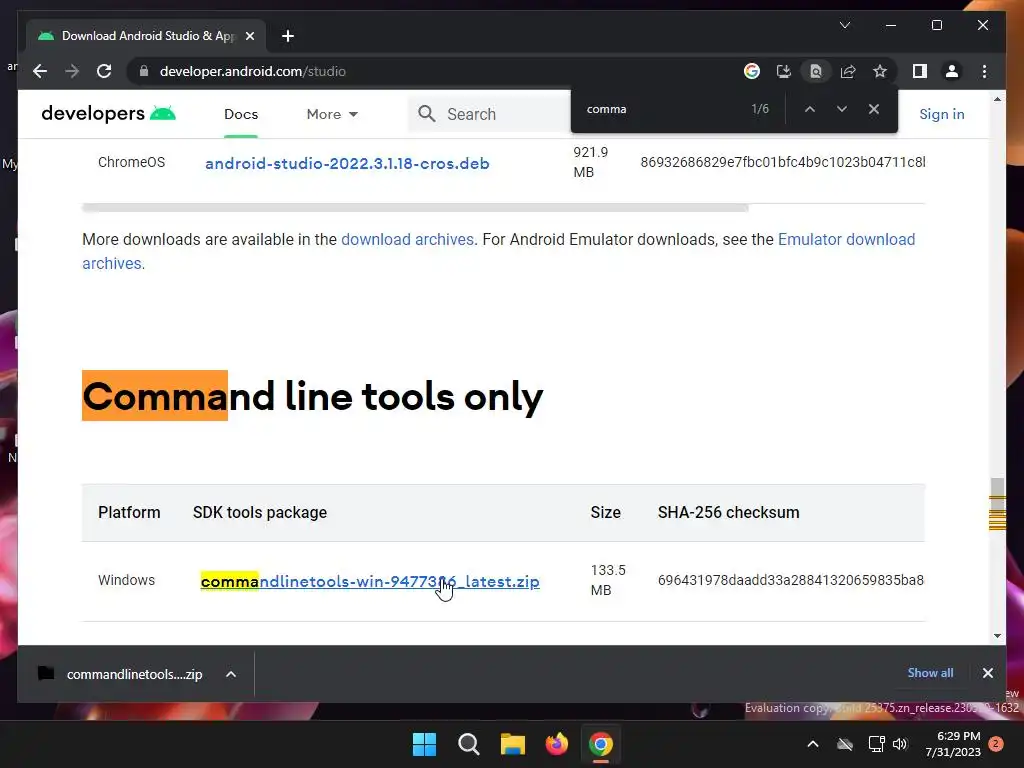This screenshot has height=768, width=1024.
Task: Open Windows taskbar Search
Action: [x=468, y=744]
